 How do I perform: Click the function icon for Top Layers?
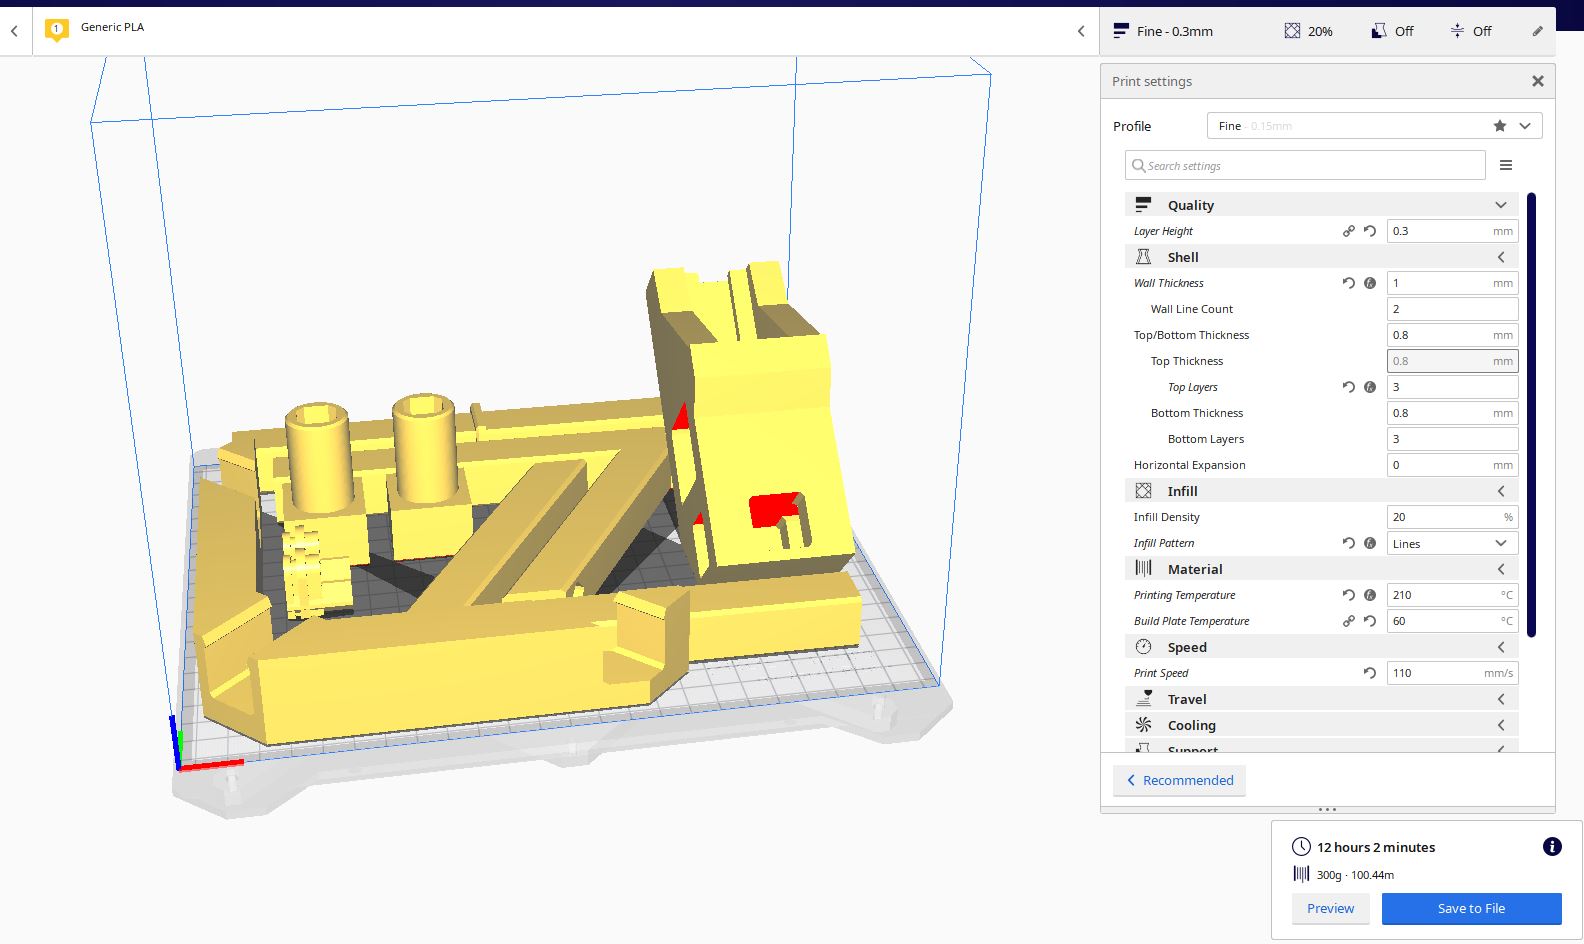click(1370, 387)
